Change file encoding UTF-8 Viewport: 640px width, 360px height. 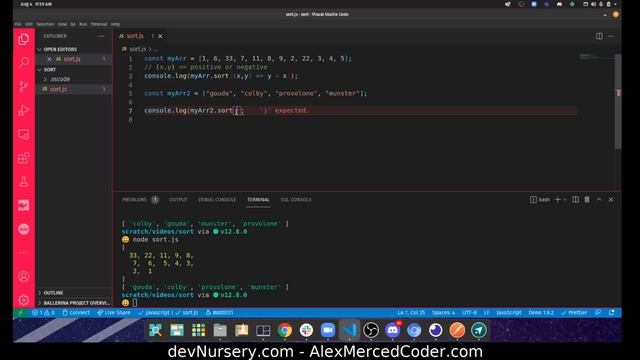click(x=469, y=313)
